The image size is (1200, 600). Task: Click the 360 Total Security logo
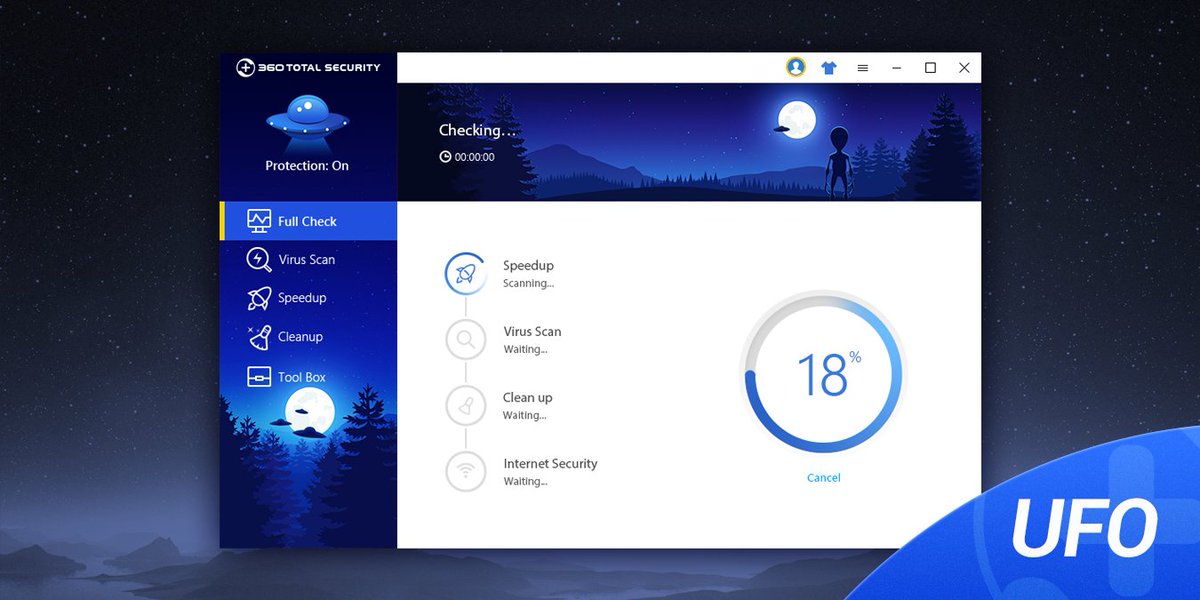(x=308, y=68)
